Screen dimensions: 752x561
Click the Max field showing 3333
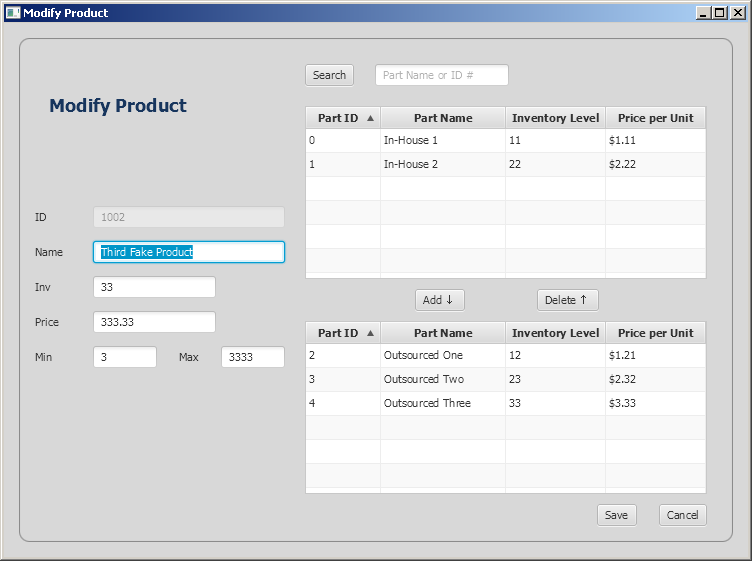pyautogui.click(x=252, y=357)
